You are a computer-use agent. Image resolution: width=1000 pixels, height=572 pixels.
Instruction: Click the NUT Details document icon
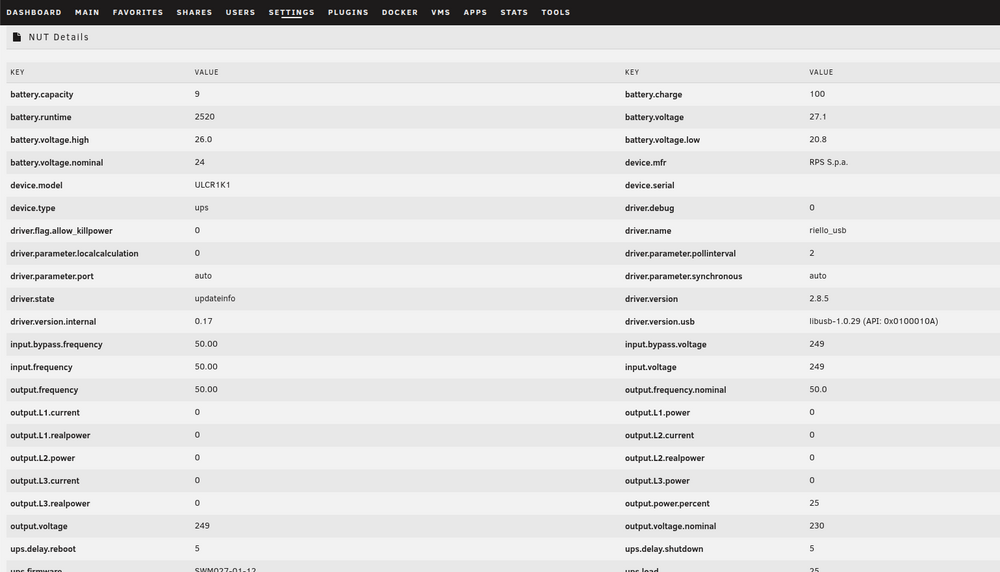pos(17,37)
